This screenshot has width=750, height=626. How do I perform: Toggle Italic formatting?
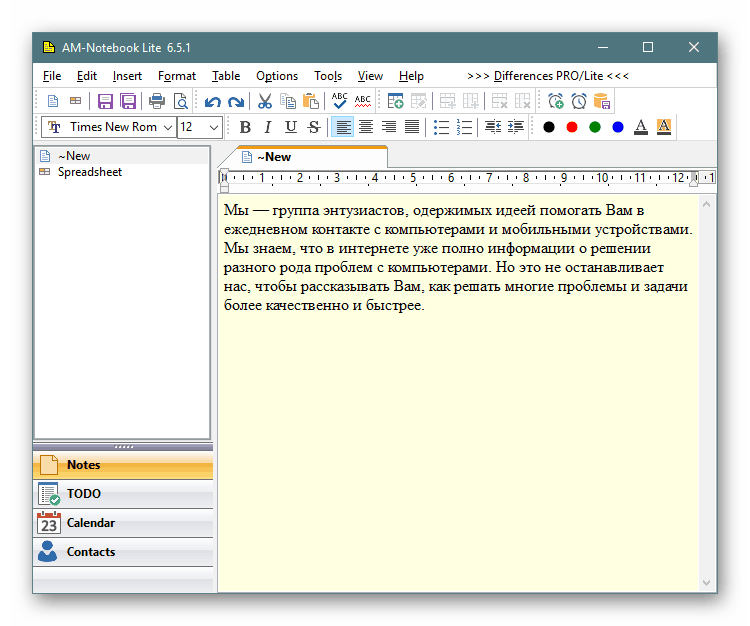(x=267, y=127)
